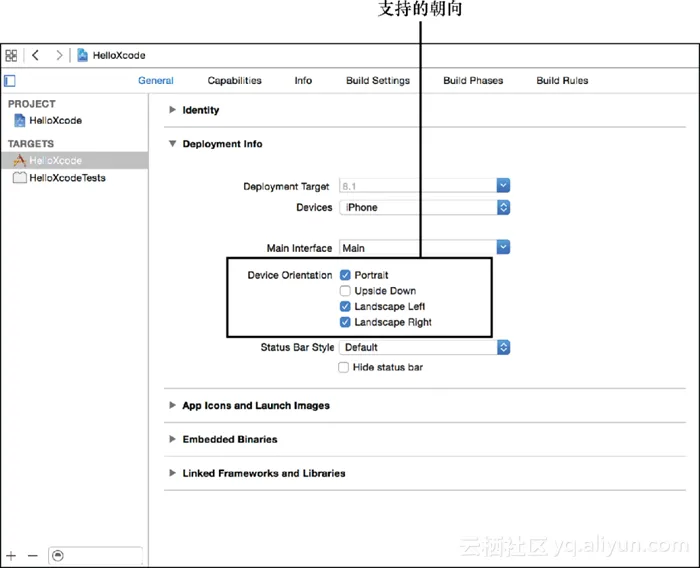Open the Info tab
The height and width of the screenshot is (568, 700).
(303, 80)
